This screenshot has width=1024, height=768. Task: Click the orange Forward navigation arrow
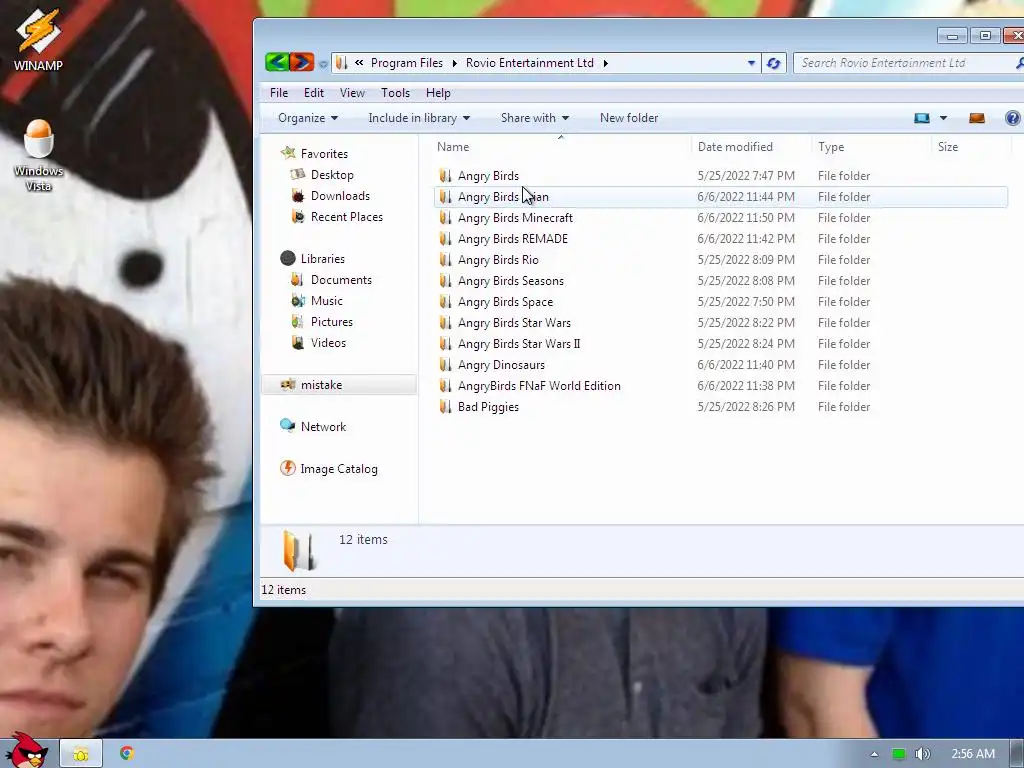[x=302, y=63]
